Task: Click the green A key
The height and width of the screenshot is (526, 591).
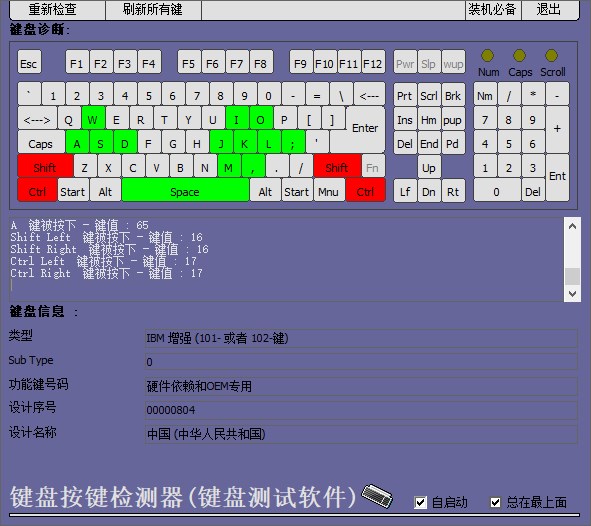Action: click(77, 142)
